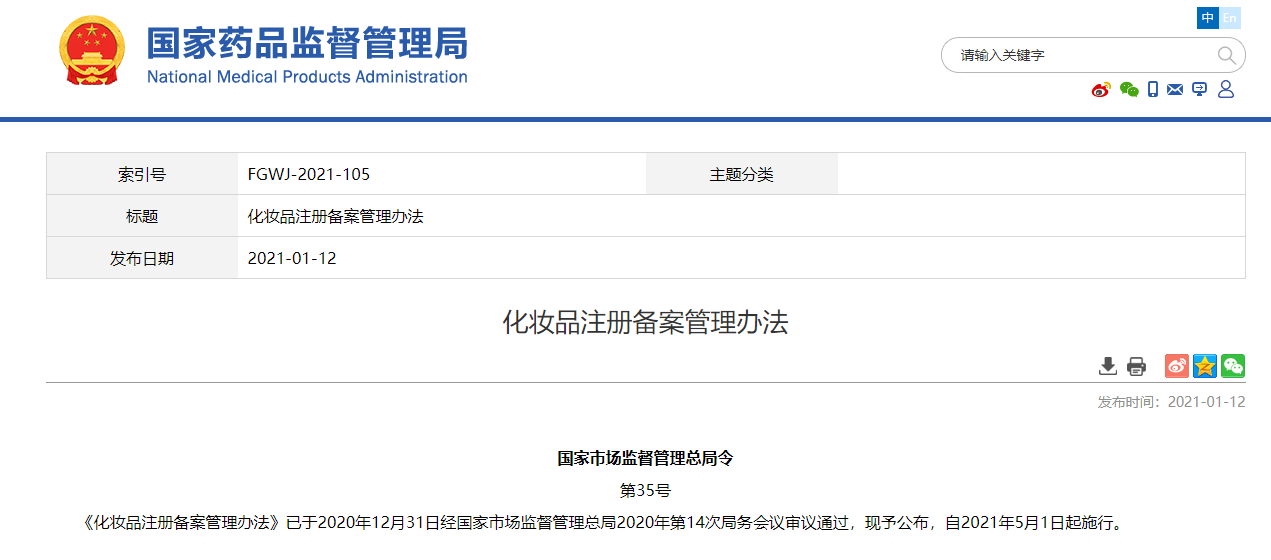Open the user account icon
The image size is (1271, 560).
point(1226,90)
